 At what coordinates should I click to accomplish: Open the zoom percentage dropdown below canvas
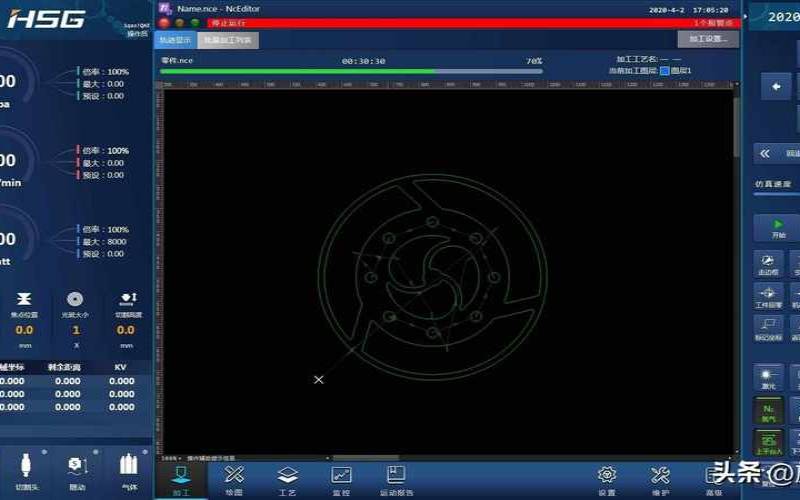169,458
